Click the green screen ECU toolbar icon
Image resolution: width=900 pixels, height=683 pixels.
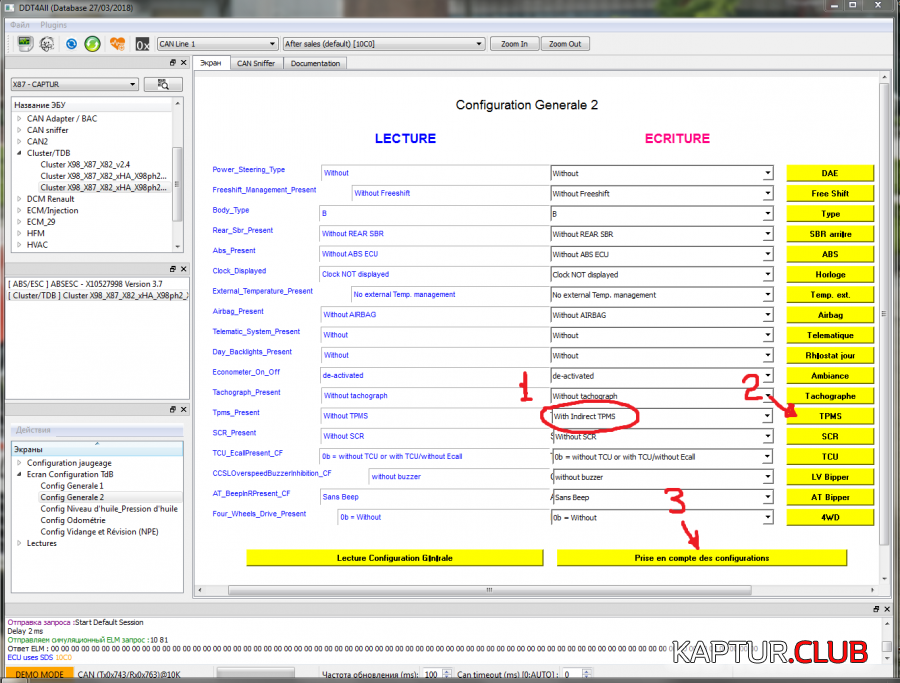[25, 44]
